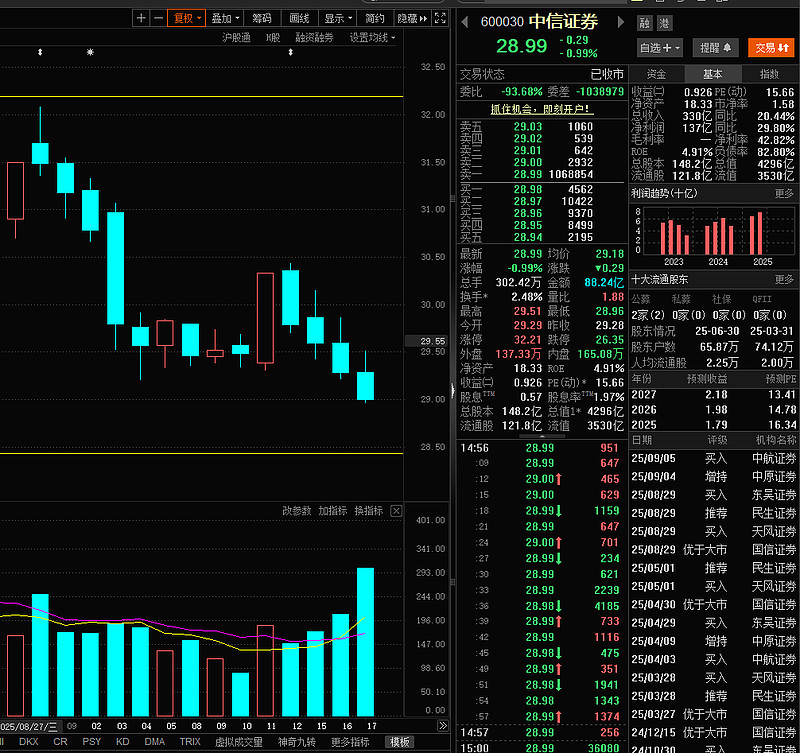The image size is (800, 753).
Task: Switch to the 指数 tab
Action: pos(769,74)
